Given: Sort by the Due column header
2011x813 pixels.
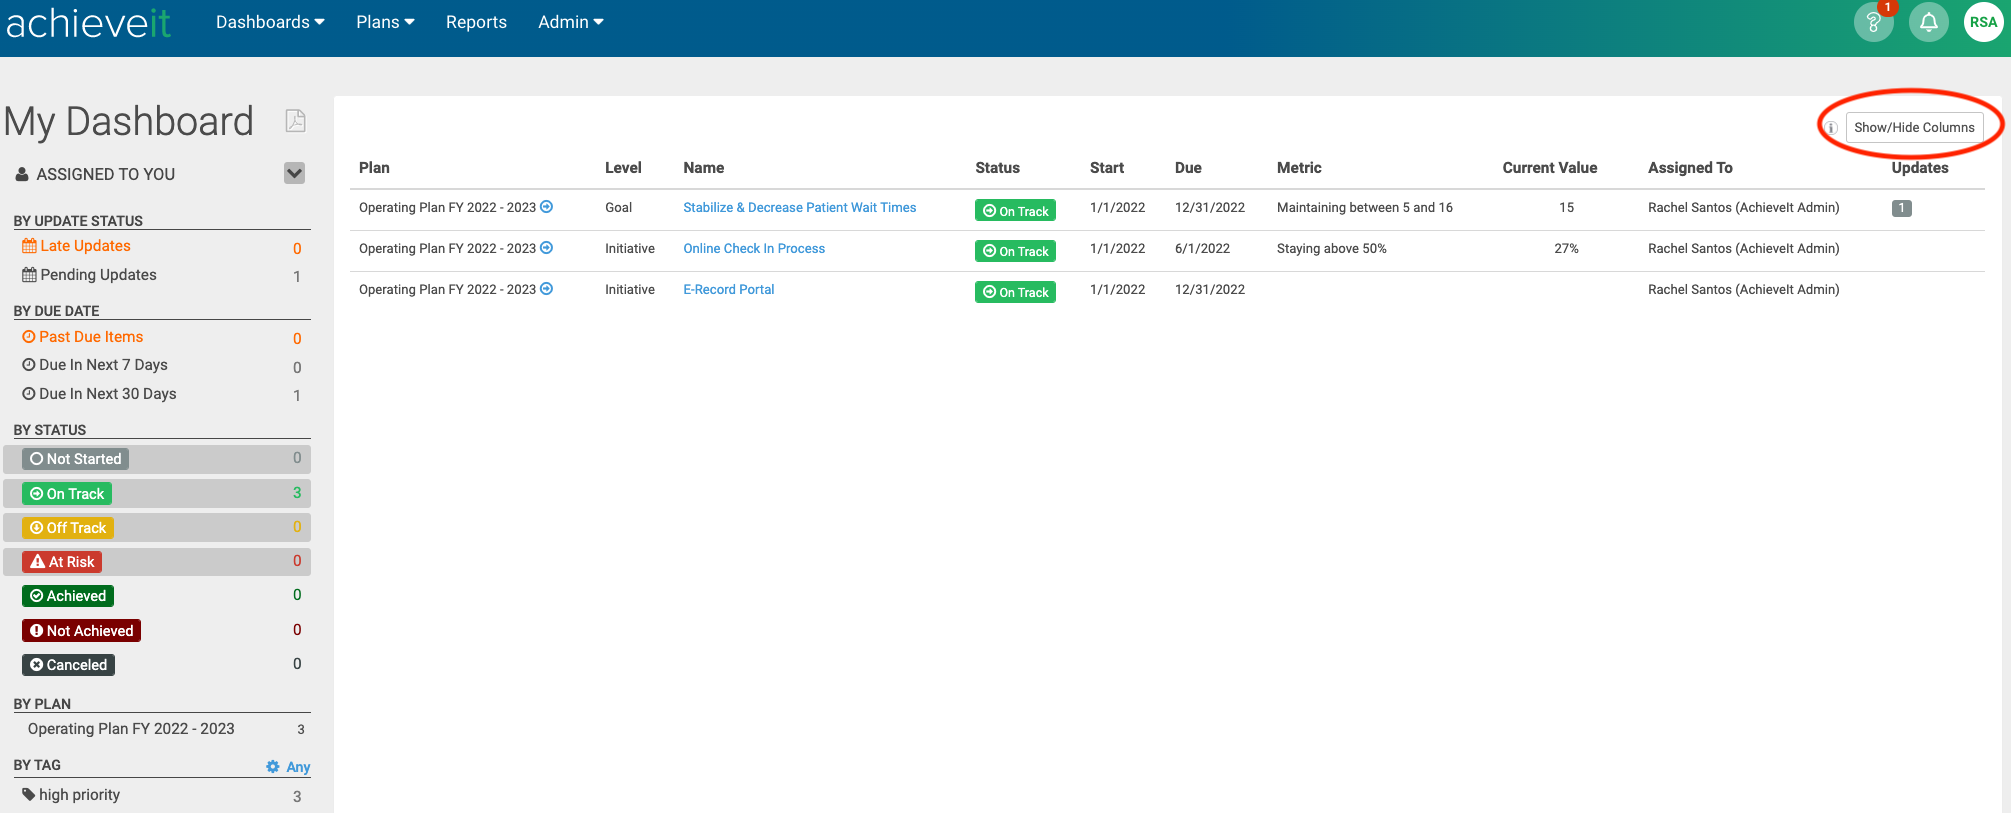Looking at the screenshot, I should click(x=1188, y=168).
